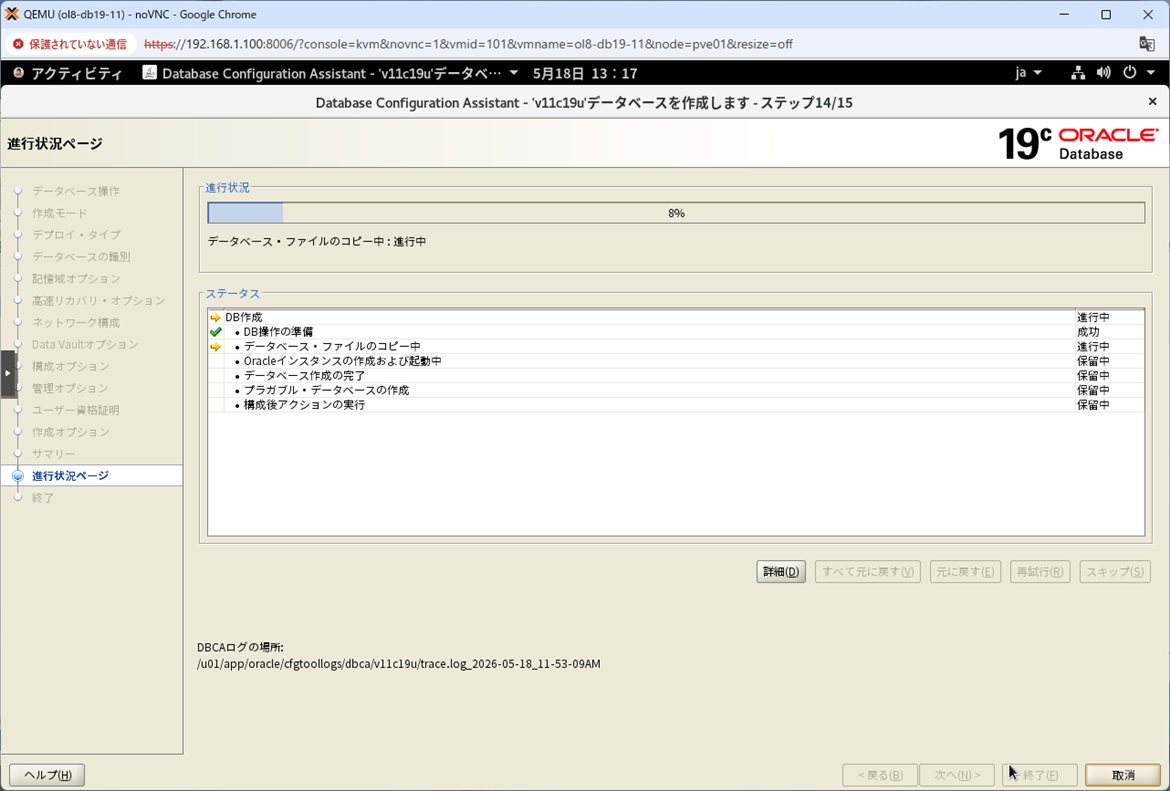Click the DBCA trace log file path
Viewport: 1170px width, 791px height.
pyautogui.click(x=398, y=663)
